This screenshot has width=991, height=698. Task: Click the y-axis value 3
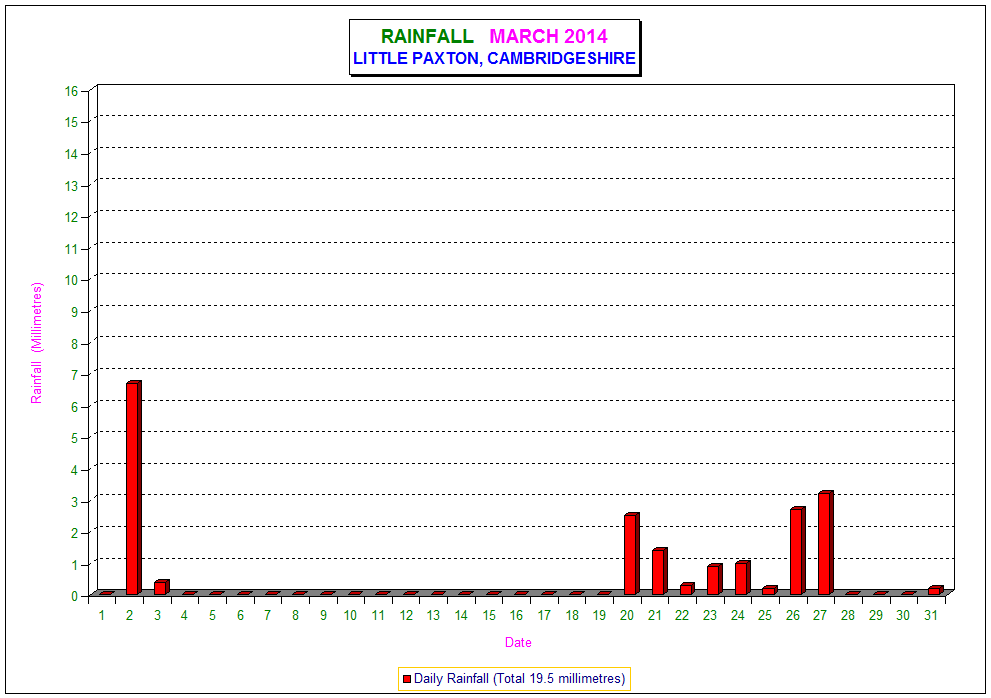[x=75, y=501]
